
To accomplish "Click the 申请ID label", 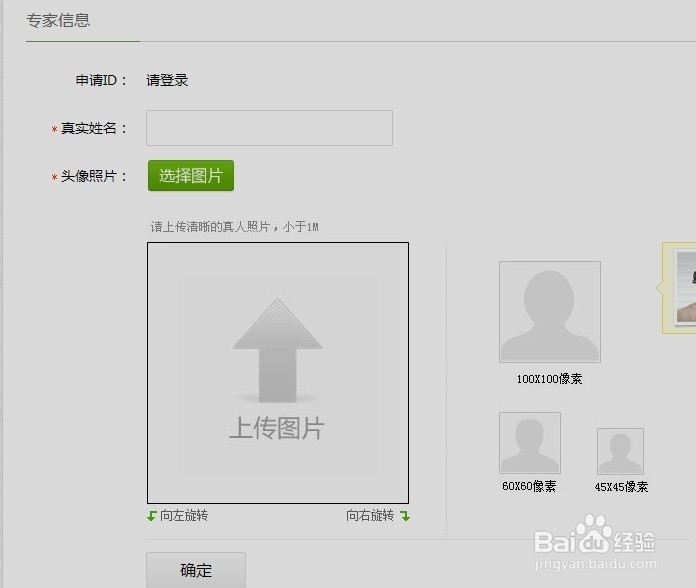I will point(101,80).
